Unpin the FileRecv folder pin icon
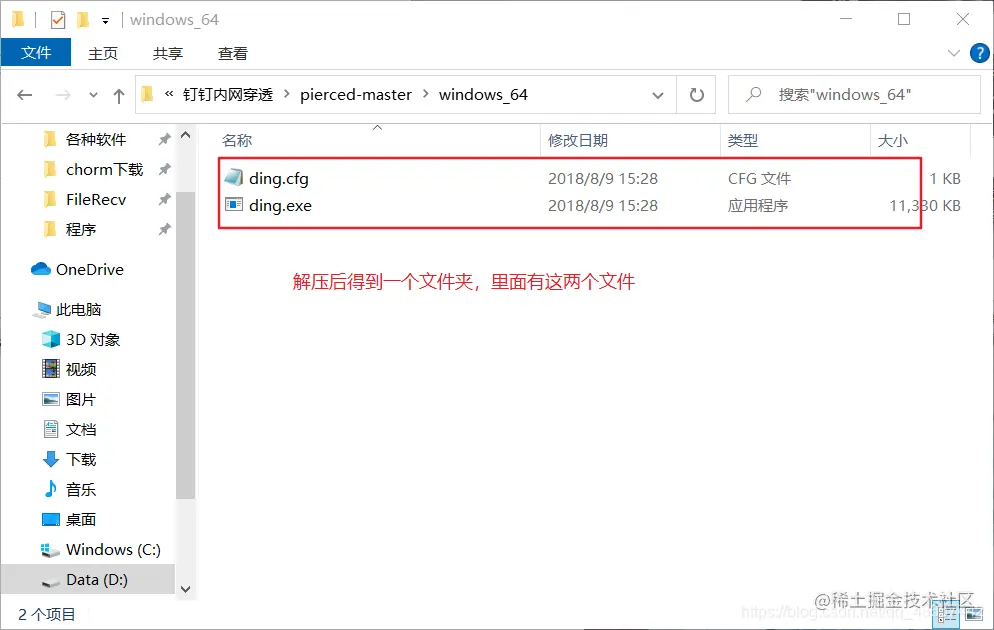 tap(164, 199)
